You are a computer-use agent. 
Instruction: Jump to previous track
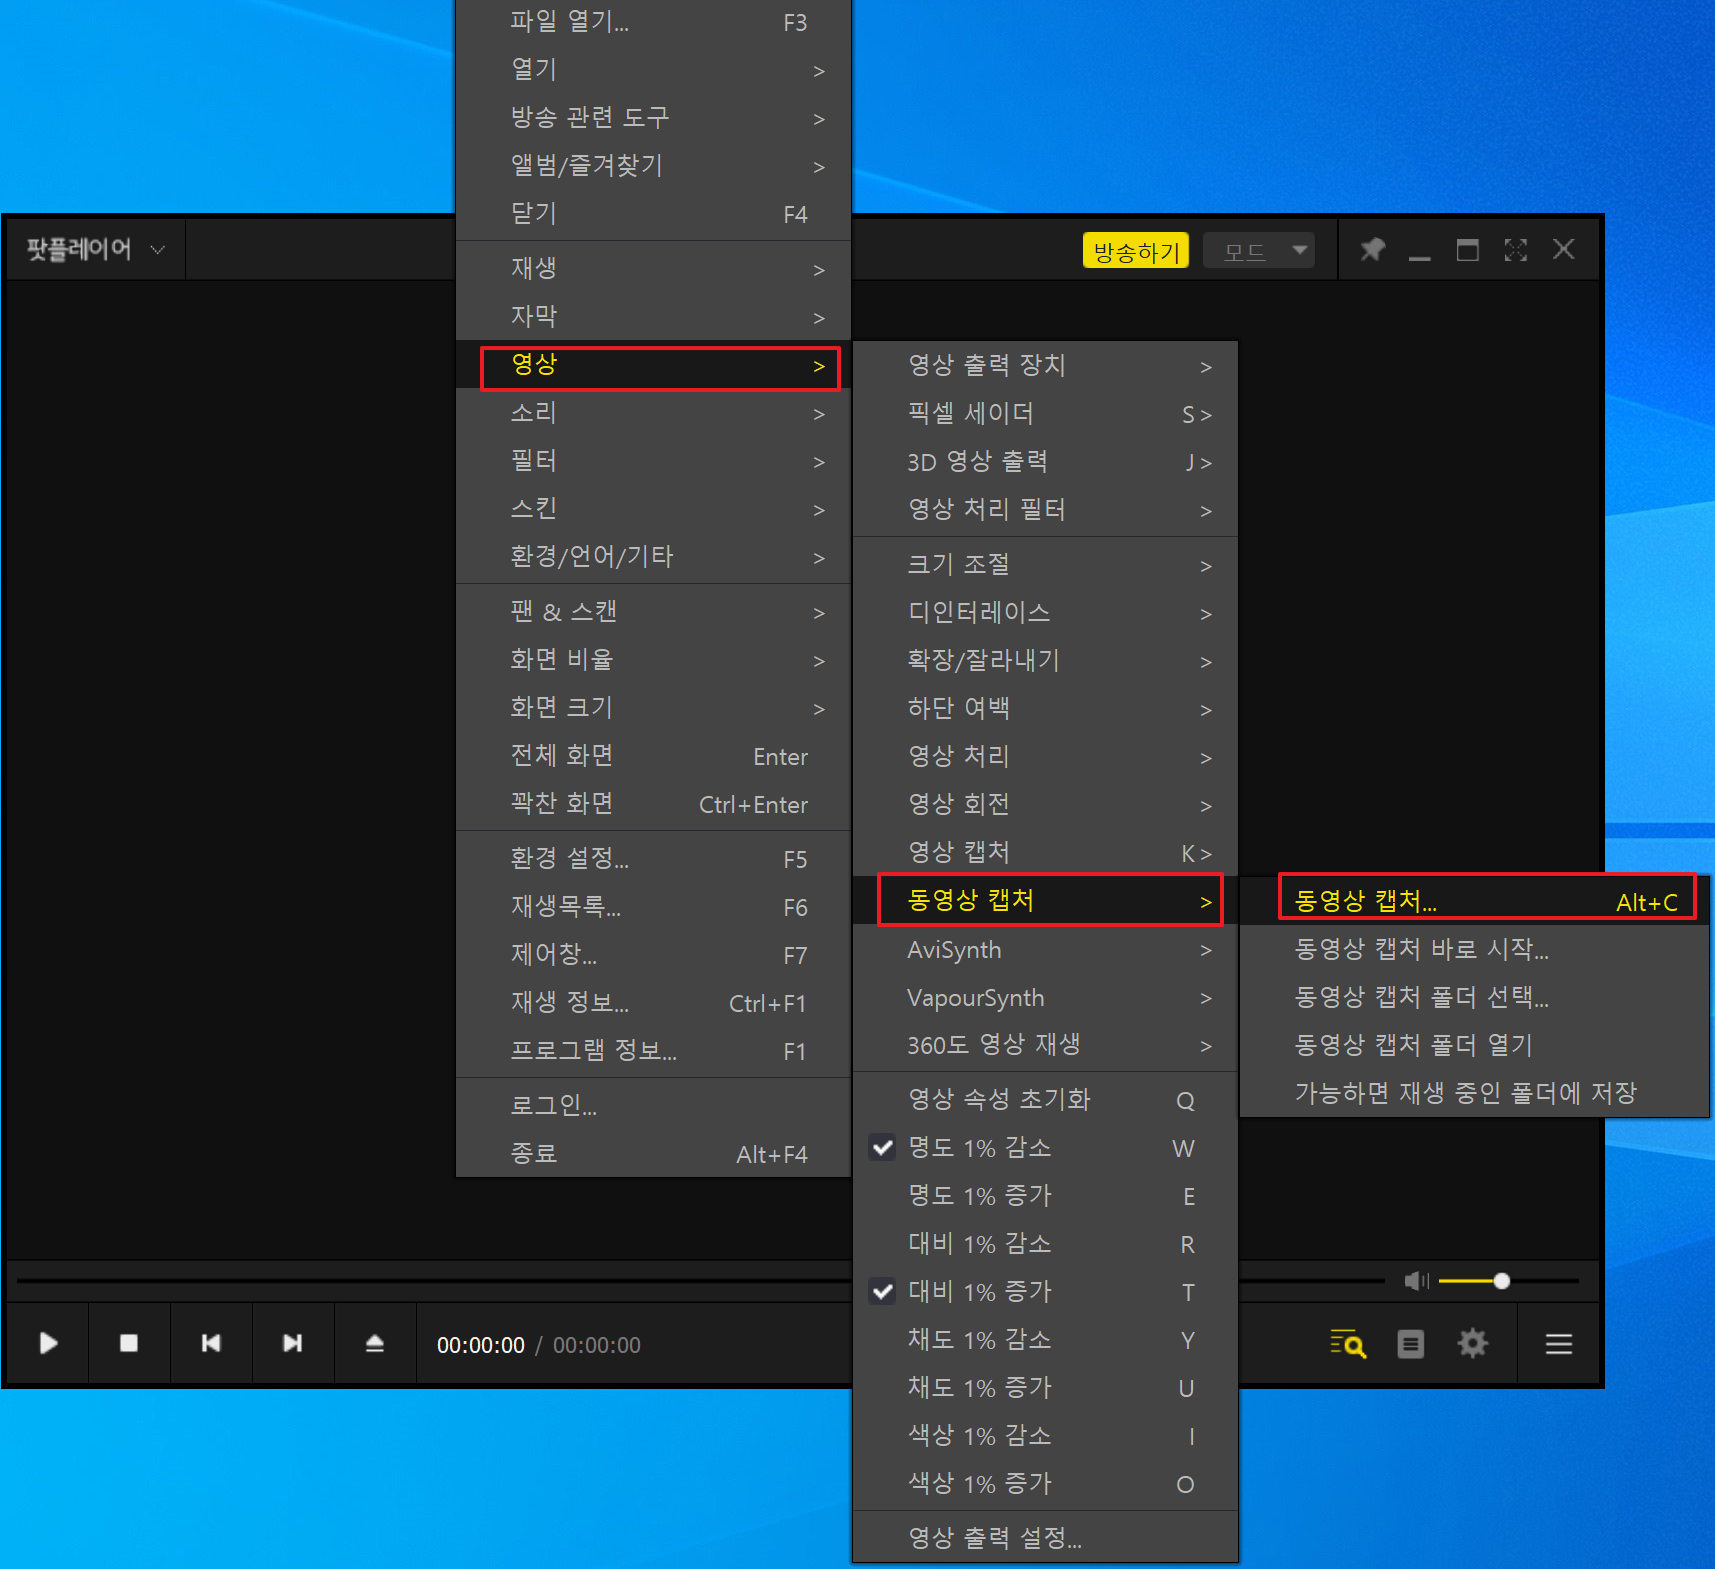tap(211, 1343)
